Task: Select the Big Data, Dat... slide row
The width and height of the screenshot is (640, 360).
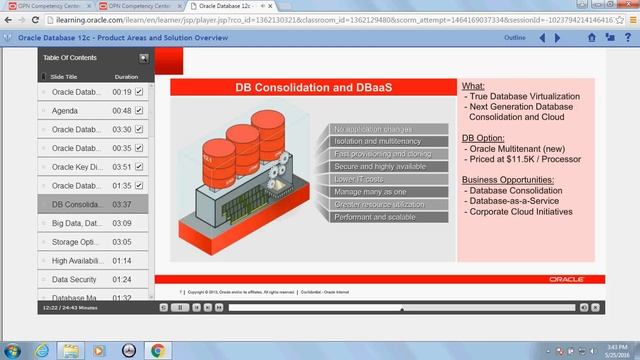Action: [x=93, y=223]
